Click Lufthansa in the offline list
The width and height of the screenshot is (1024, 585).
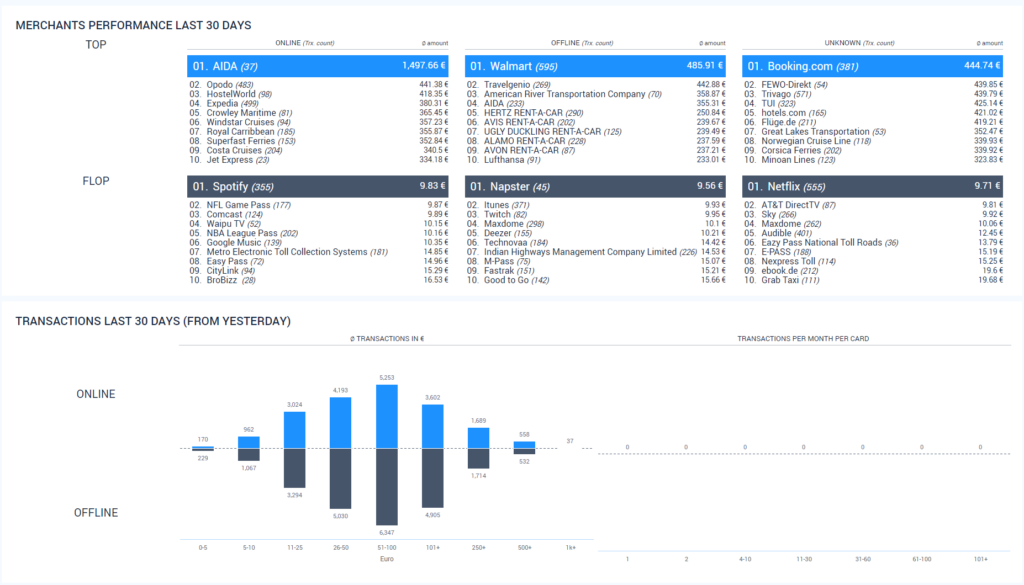click(595, 160)
